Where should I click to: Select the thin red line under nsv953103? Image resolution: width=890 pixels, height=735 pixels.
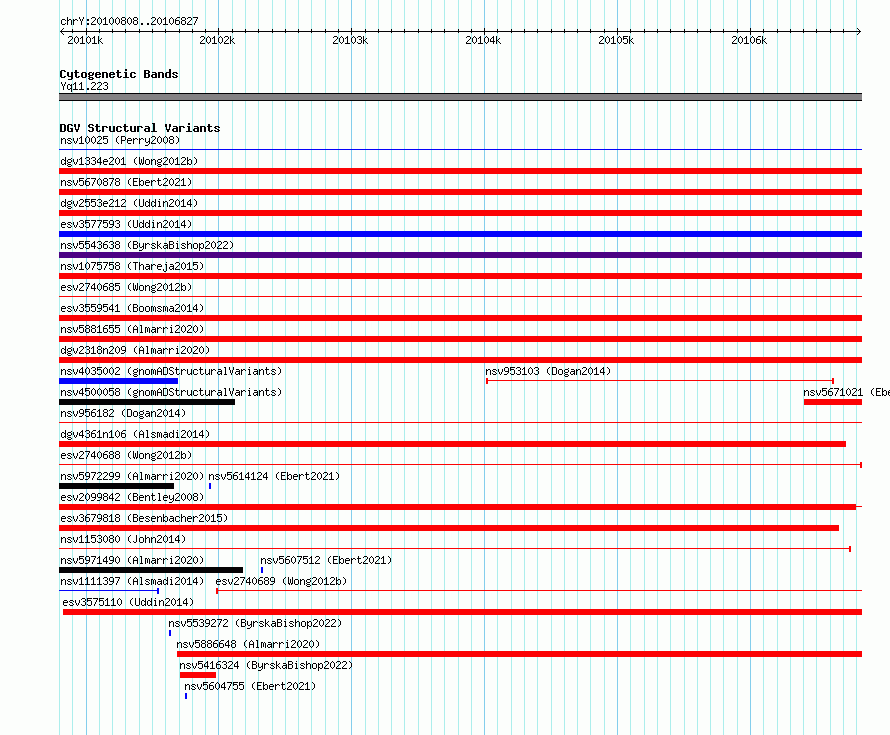tap(660, 381)
